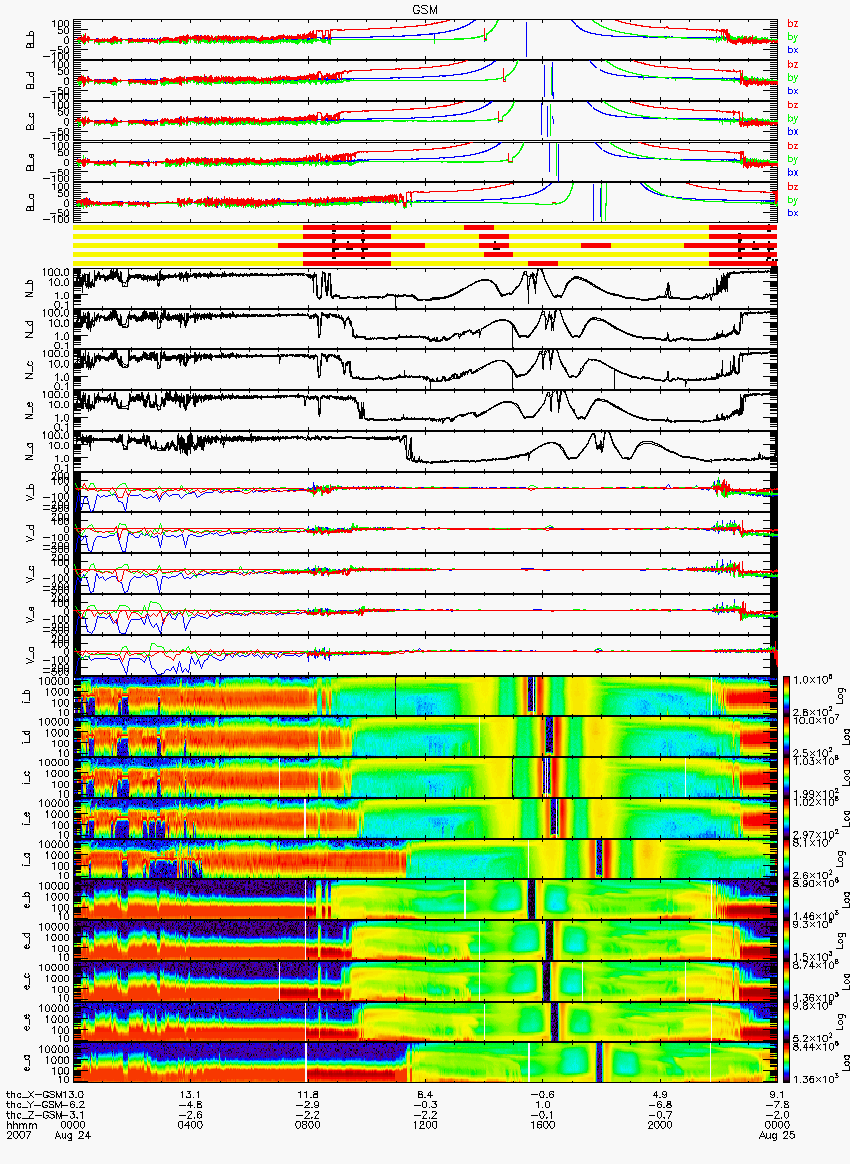Click the e_c spectrogram color bar
The width and height of the screenshot is (850, 1164).
coord(786,981)
